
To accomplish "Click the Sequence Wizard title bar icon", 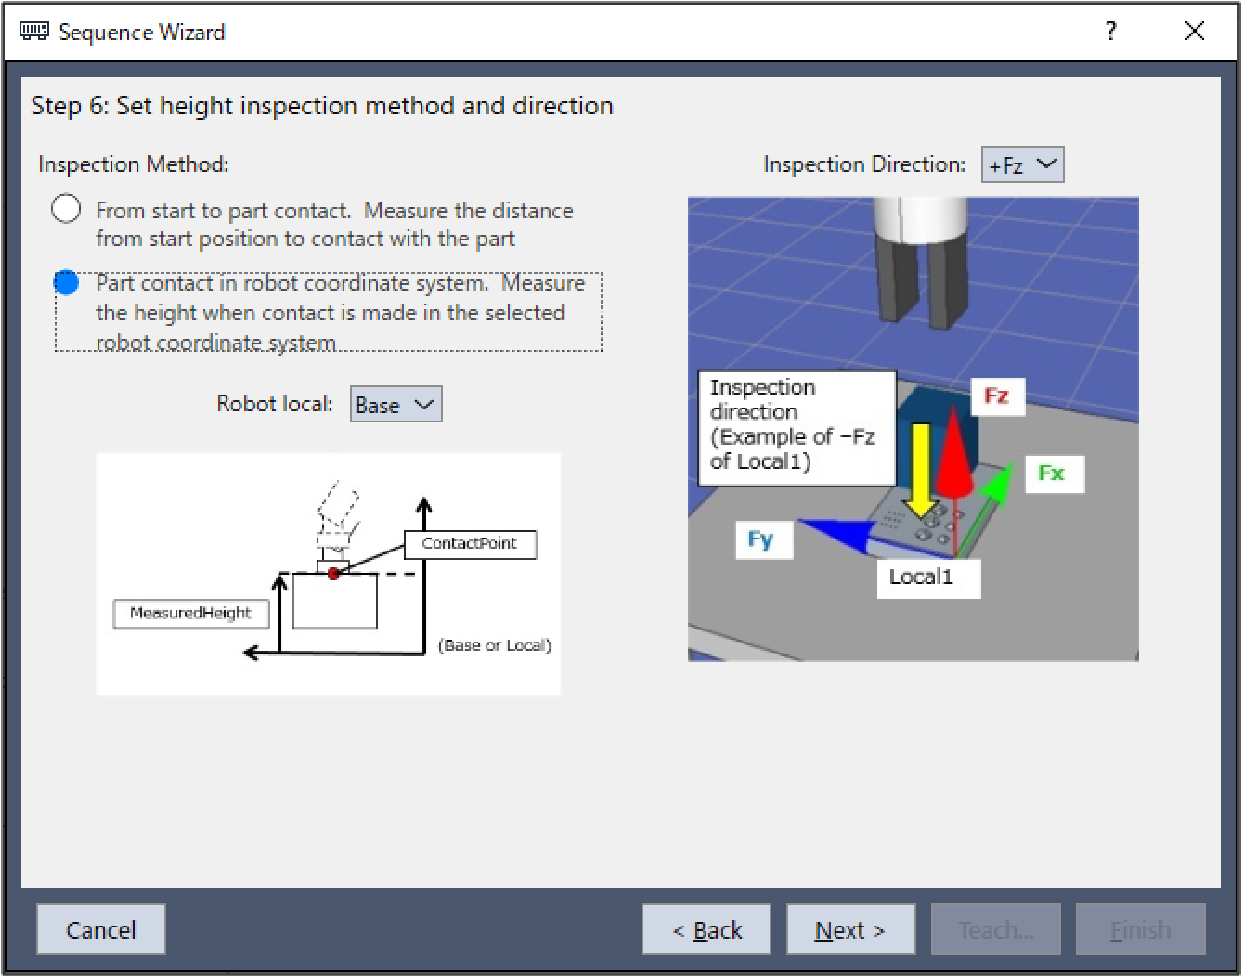I will 33,32.
